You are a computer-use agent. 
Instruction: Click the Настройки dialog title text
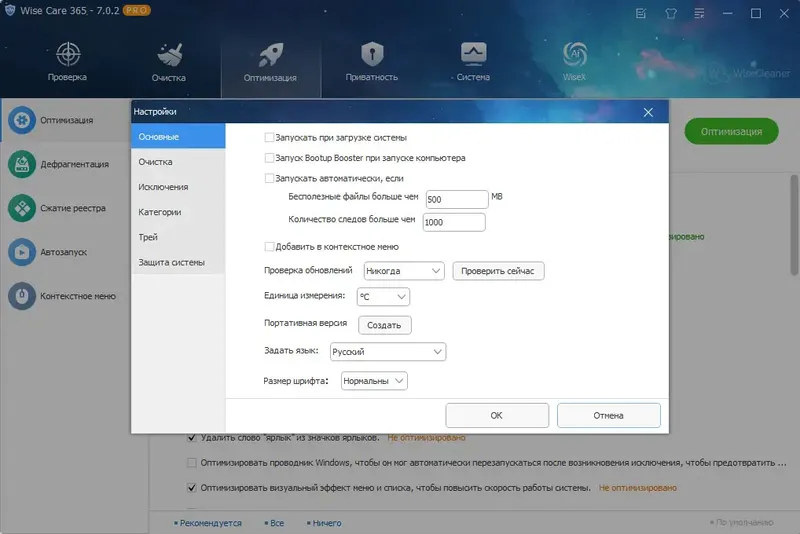[155, 112]
